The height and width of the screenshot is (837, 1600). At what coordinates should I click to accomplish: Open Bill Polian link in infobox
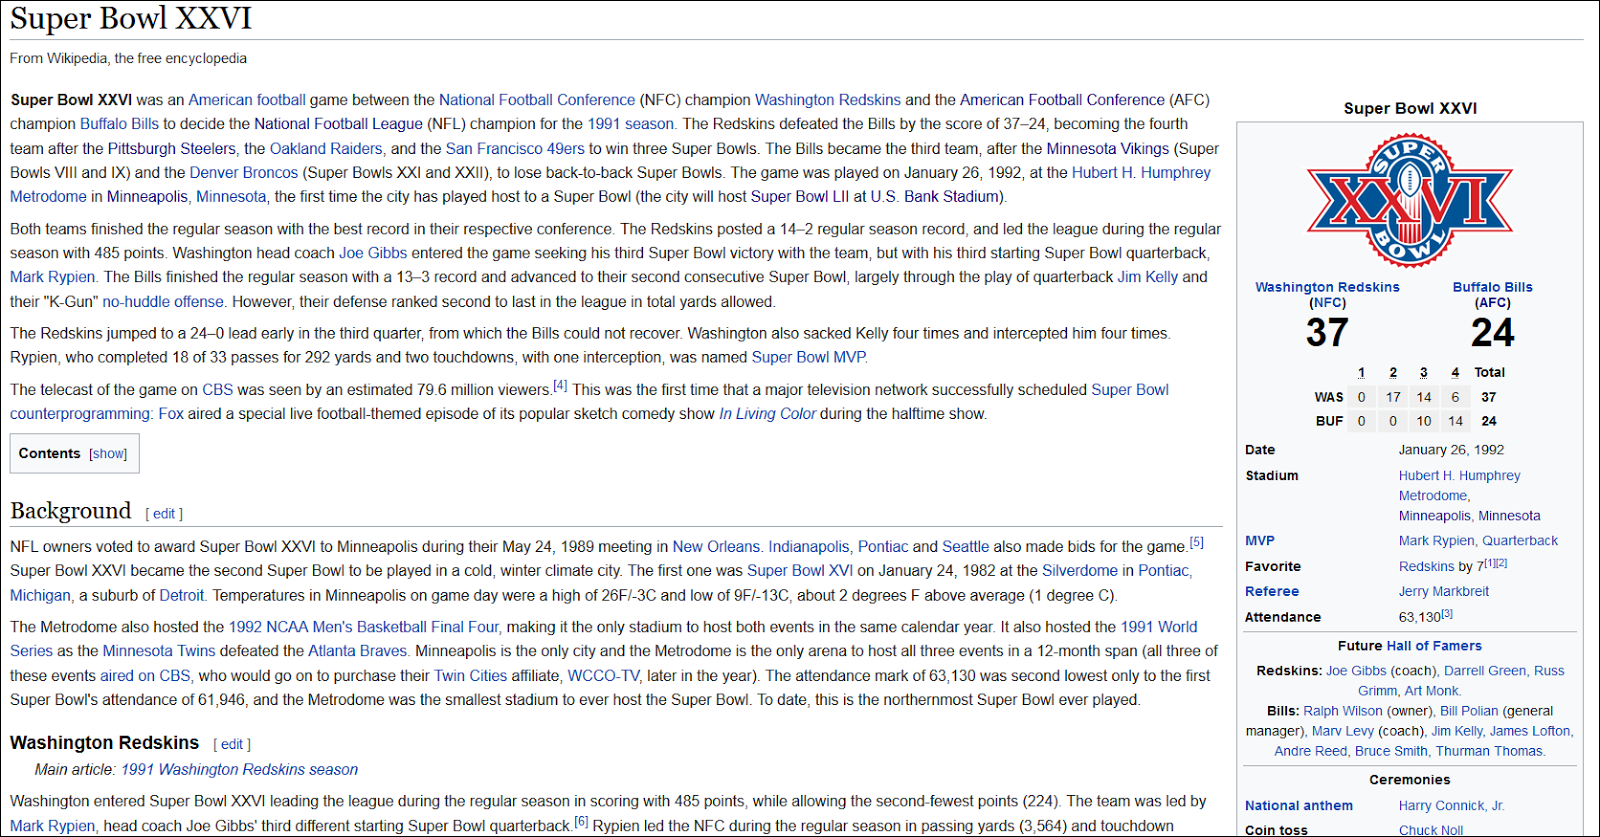click(x=1469, y=711)
